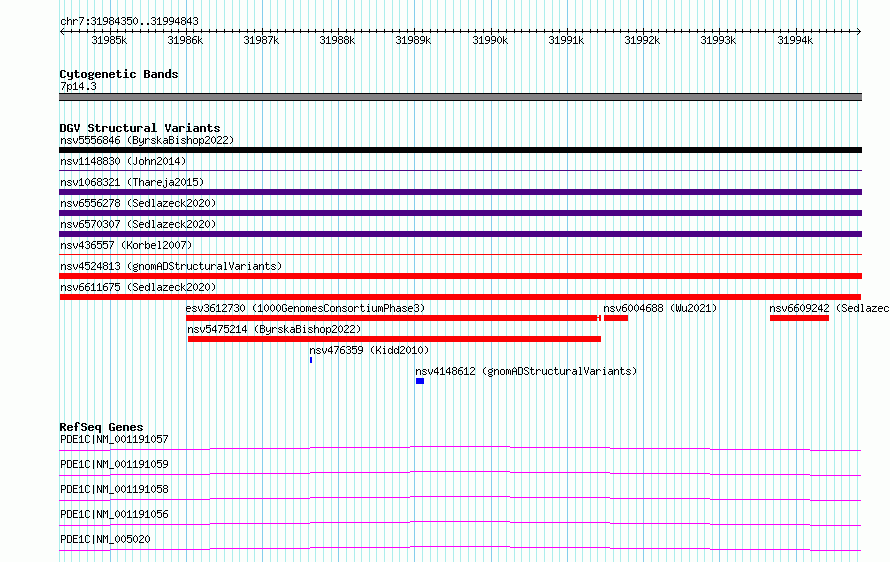Open nsv1068321 (Thareja2015) variant label

132,182
